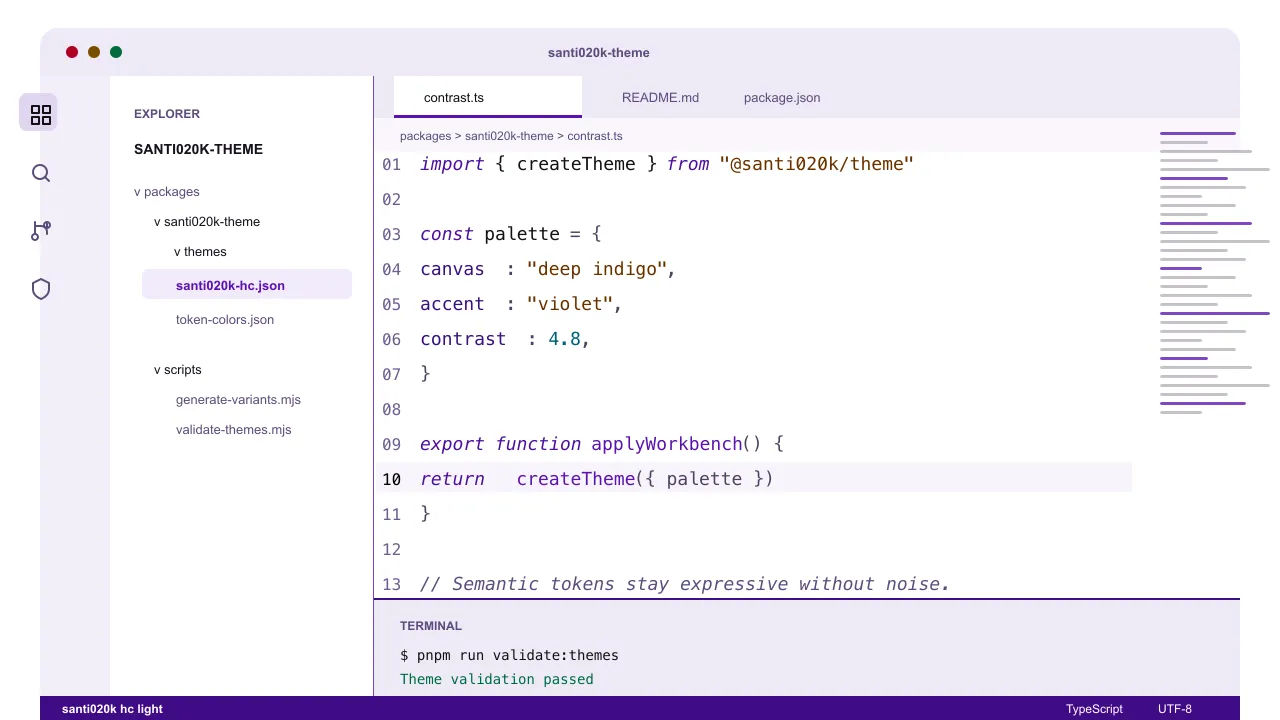This screenshot has width=1280, height=720.
Task: Click line number 10 in the gutter
Action: coord(391,479)
